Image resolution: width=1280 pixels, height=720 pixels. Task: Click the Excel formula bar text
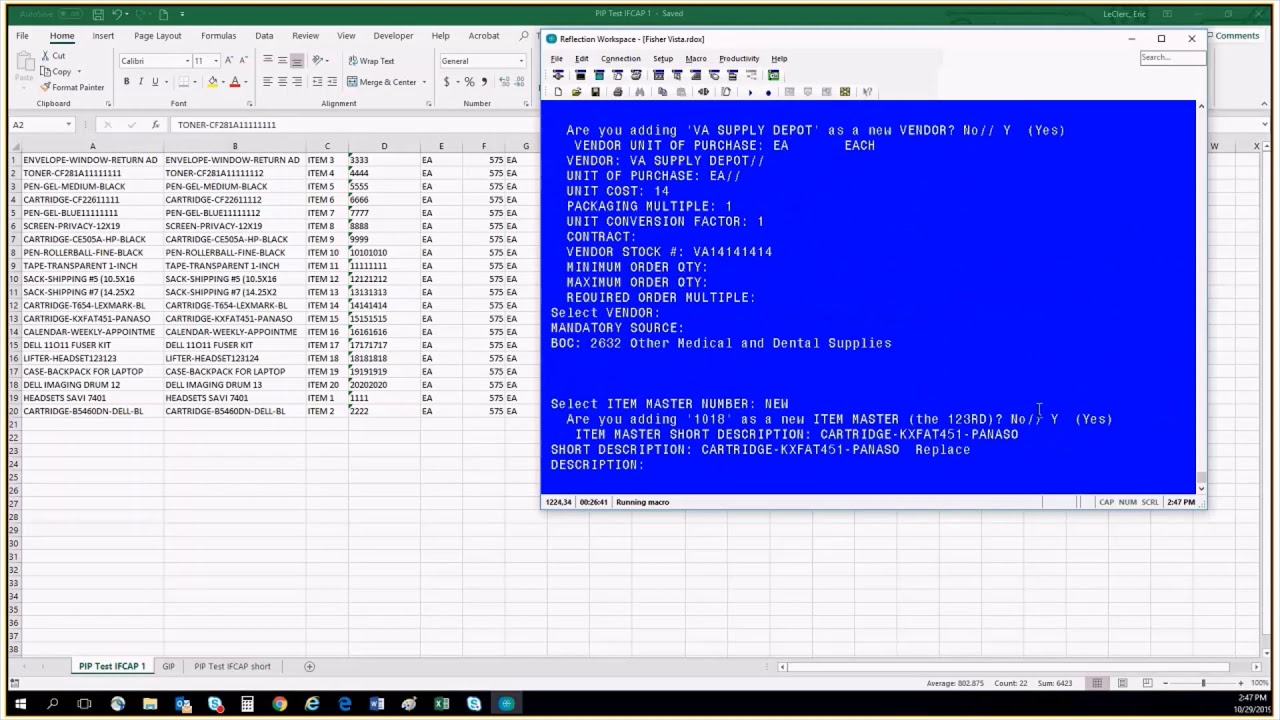(227, 125)
